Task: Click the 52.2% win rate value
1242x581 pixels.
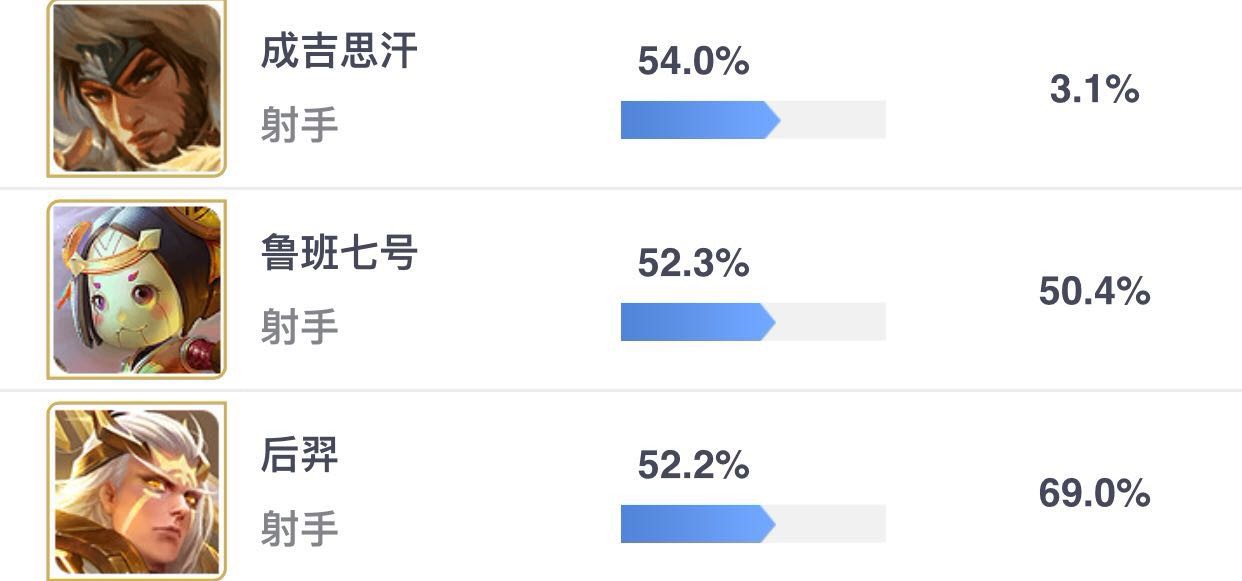Action: pyautogui.click(x=693, y=465)
